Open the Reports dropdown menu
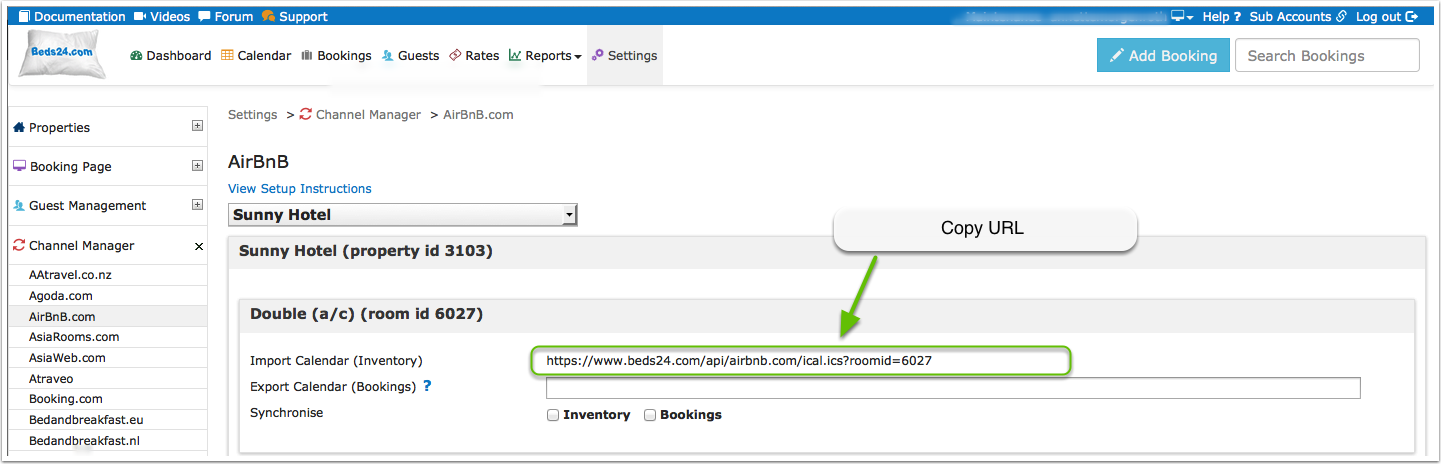Screen dimensions: 1441x464 click(545, 56)
